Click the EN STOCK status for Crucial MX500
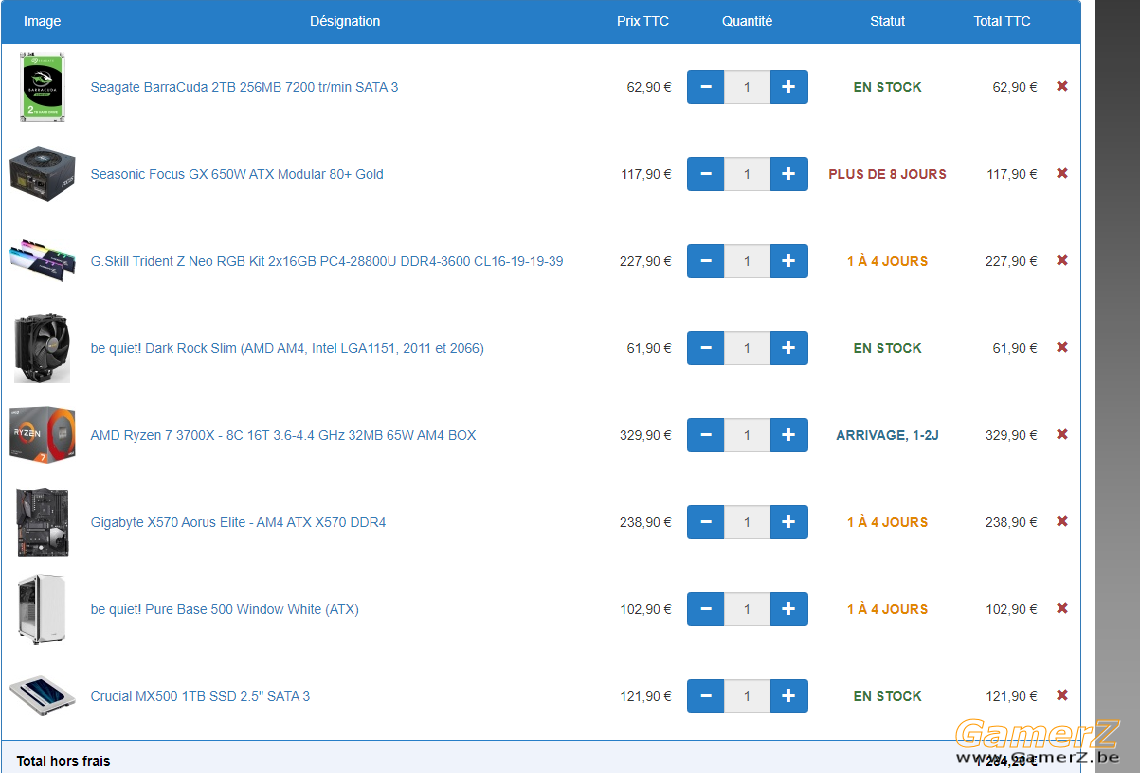 click(888, 696)
